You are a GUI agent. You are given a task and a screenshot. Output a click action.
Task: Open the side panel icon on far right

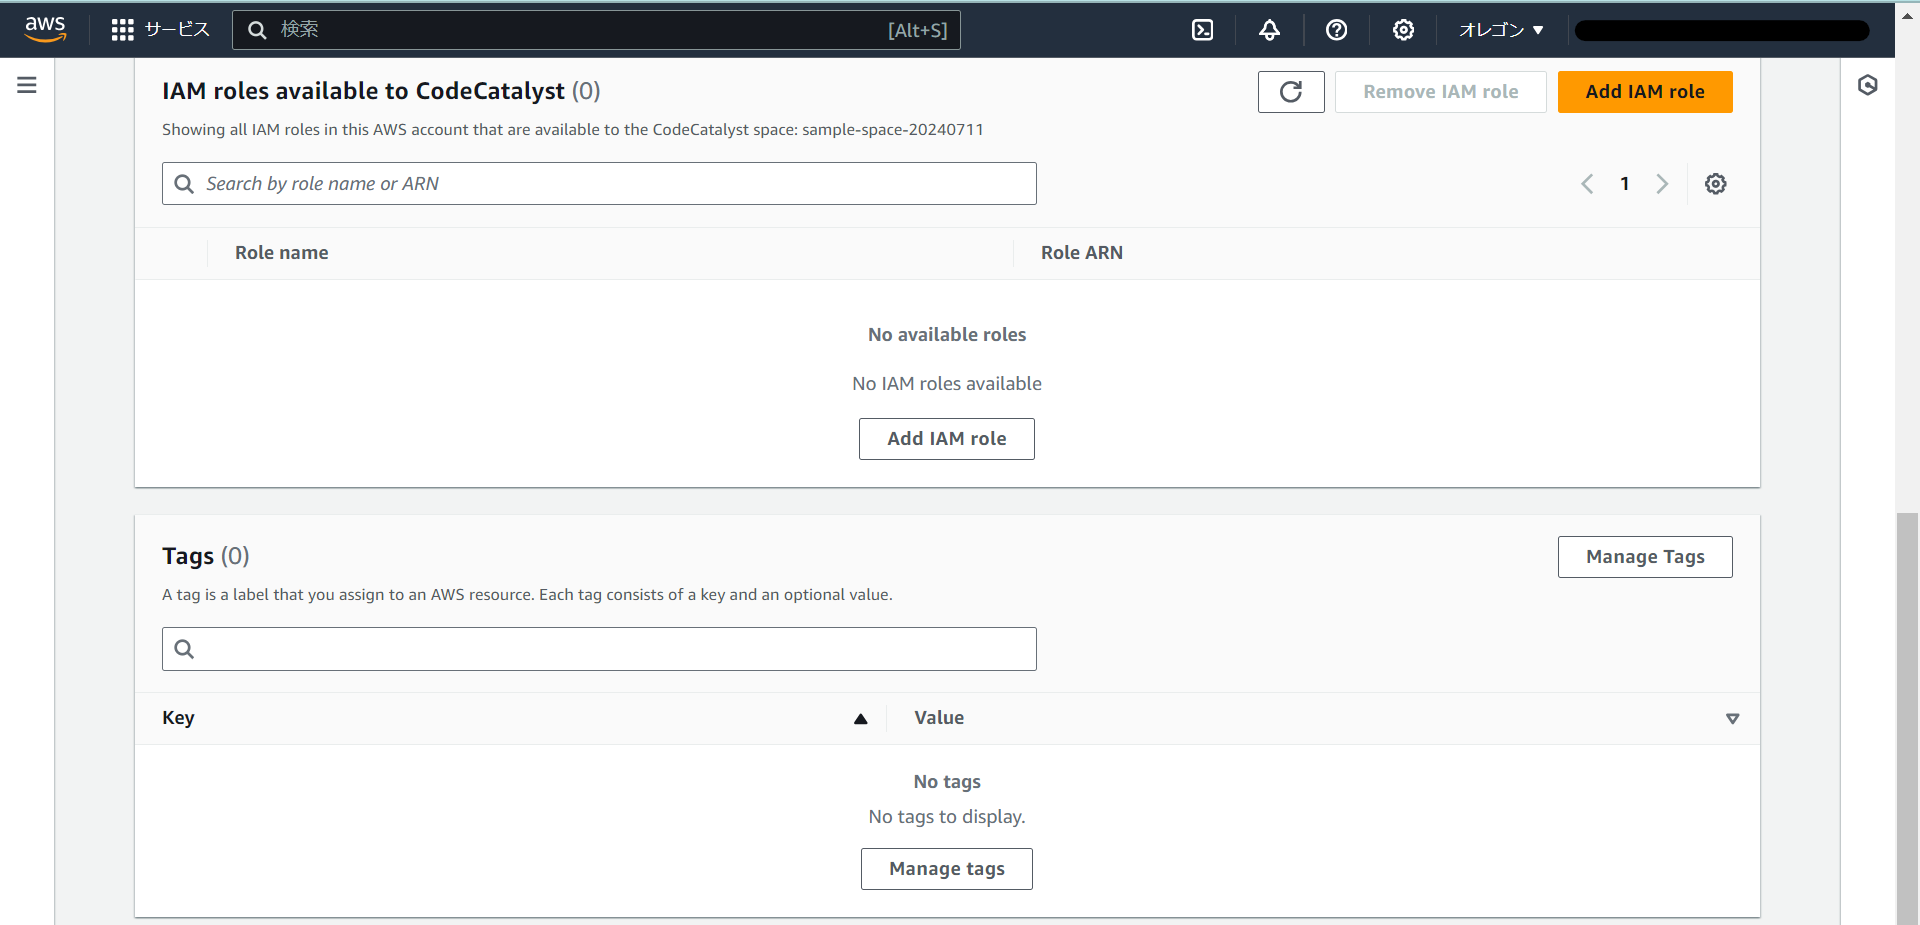click(1869, 85)
